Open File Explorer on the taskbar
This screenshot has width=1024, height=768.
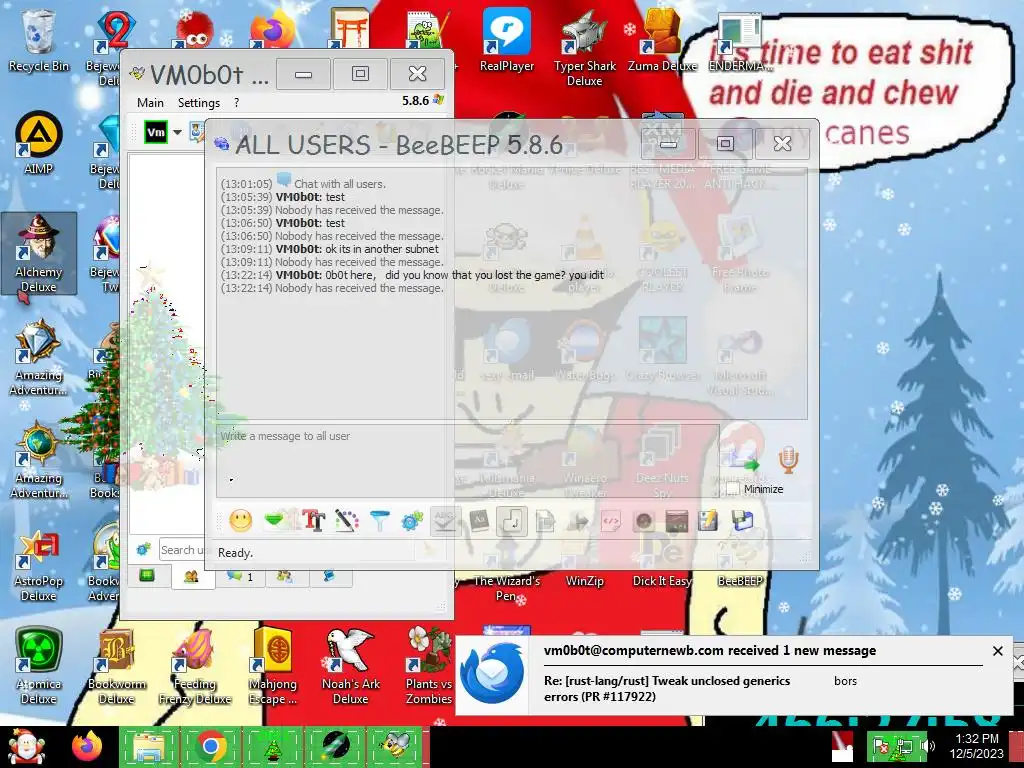point(150,747)
